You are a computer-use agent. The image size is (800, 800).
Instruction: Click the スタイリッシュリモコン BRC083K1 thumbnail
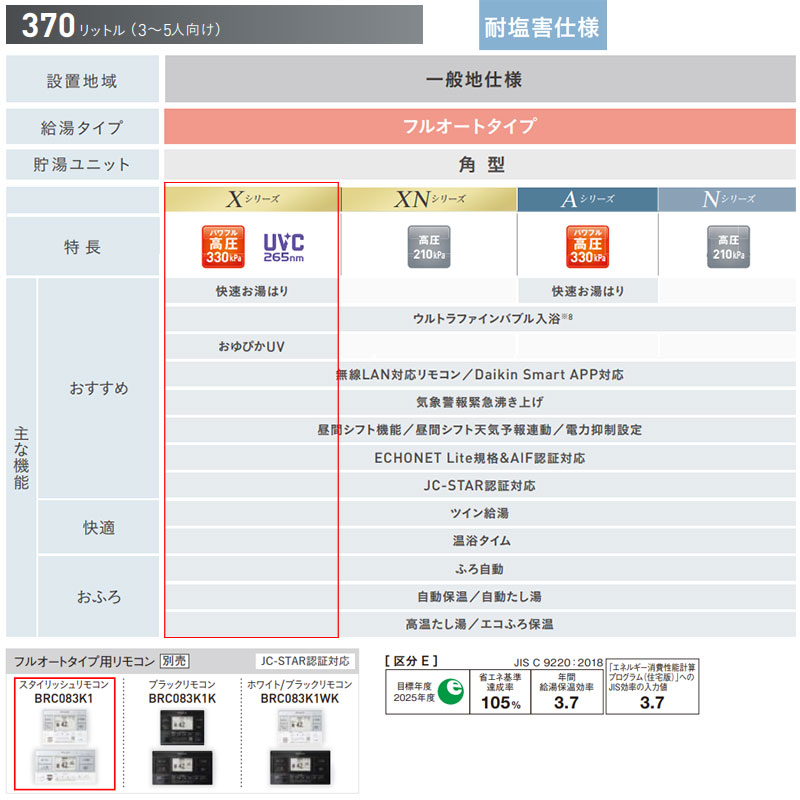[x=64, y=734]
